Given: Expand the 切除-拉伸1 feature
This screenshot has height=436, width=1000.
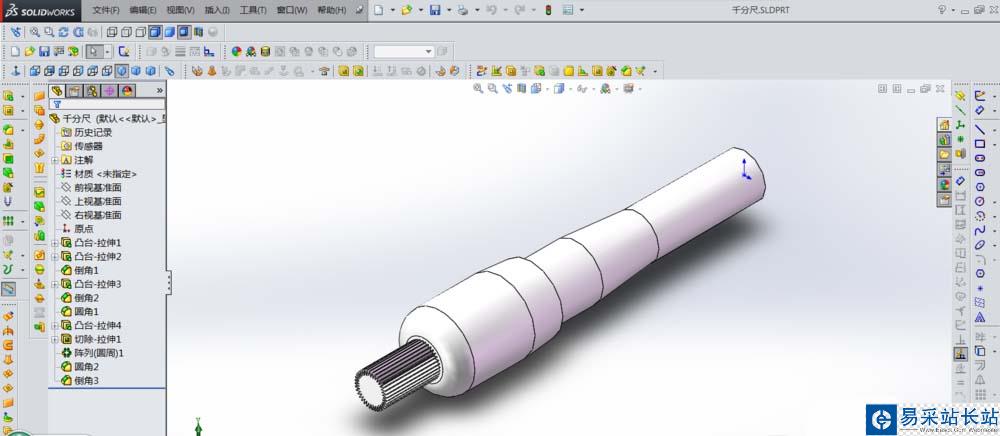Looking at the screenshot, I should pos(55,339).
